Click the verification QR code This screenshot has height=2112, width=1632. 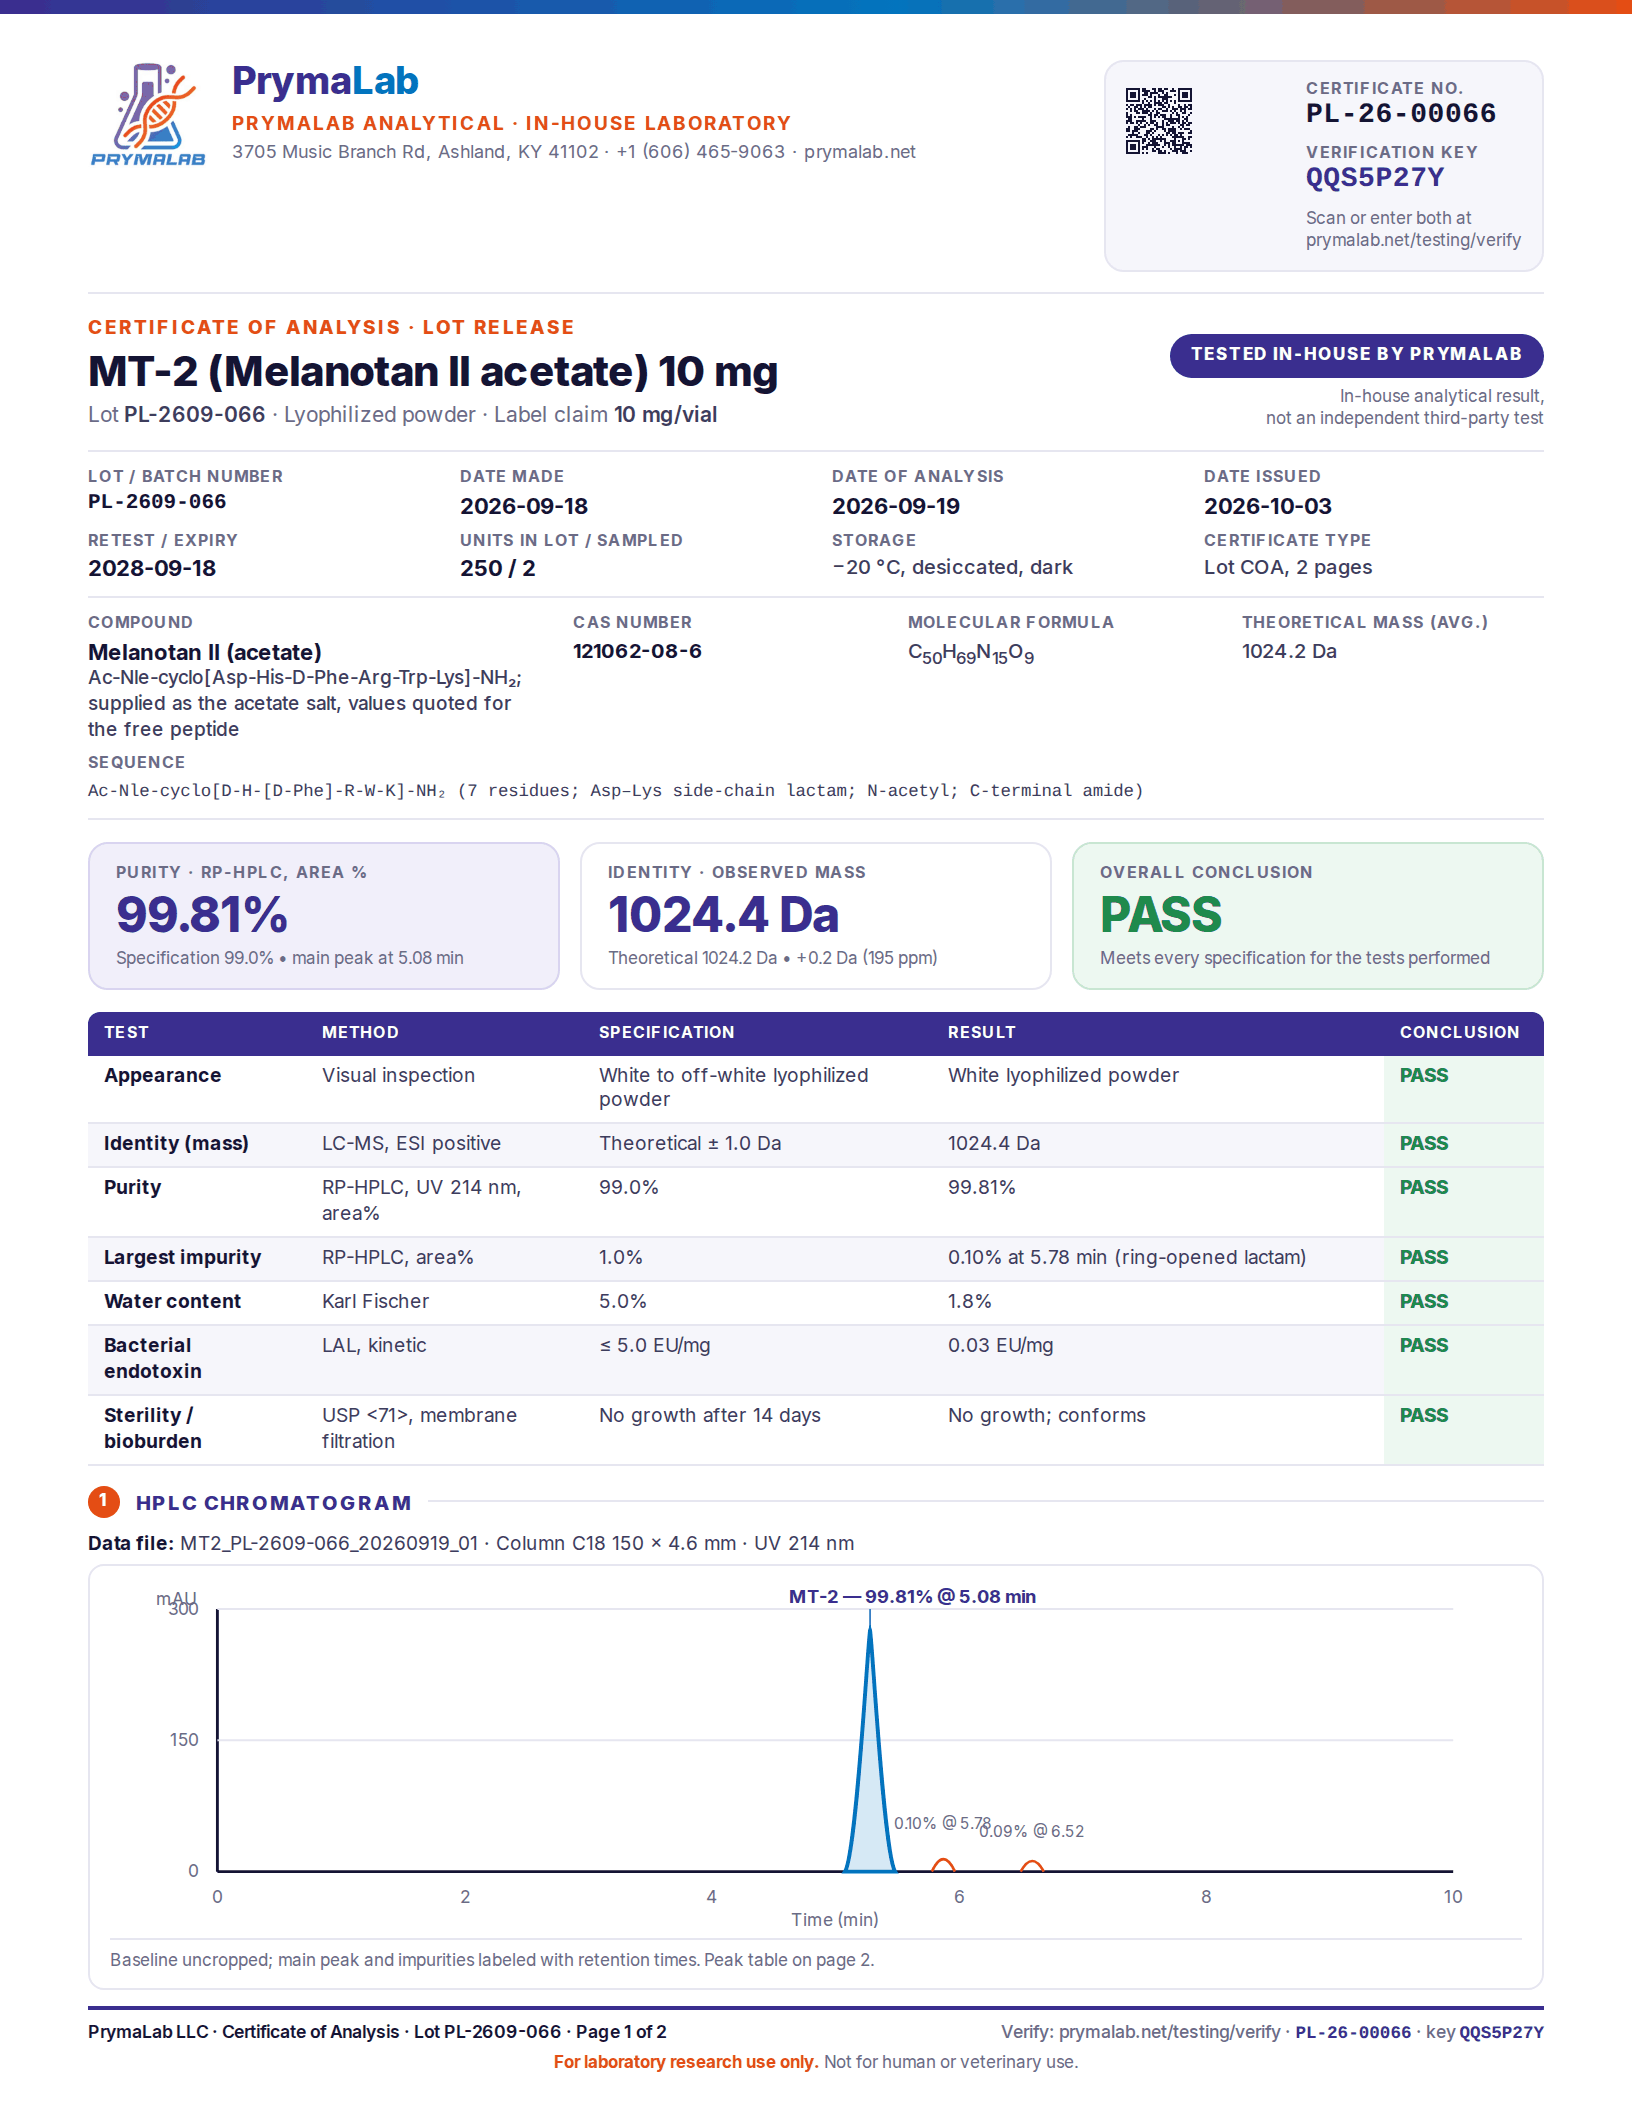coord(1159,121)
